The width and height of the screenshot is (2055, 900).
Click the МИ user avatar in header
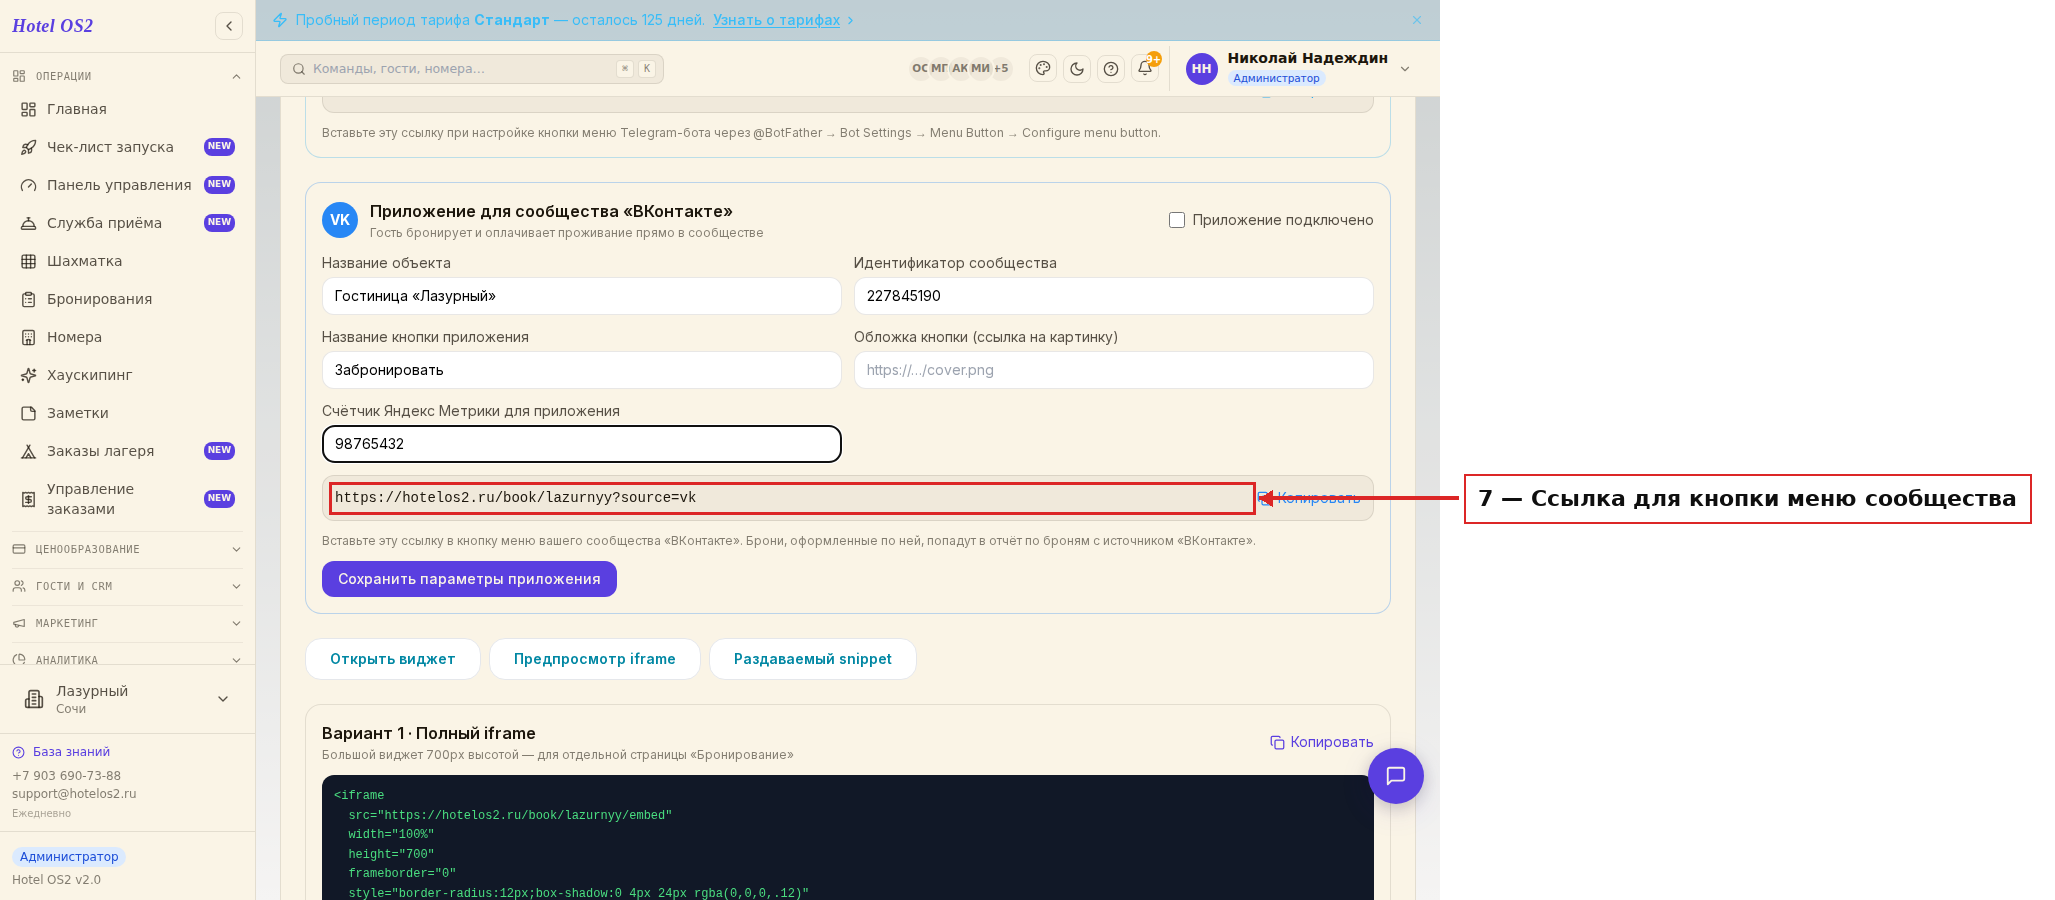point(980,69)
